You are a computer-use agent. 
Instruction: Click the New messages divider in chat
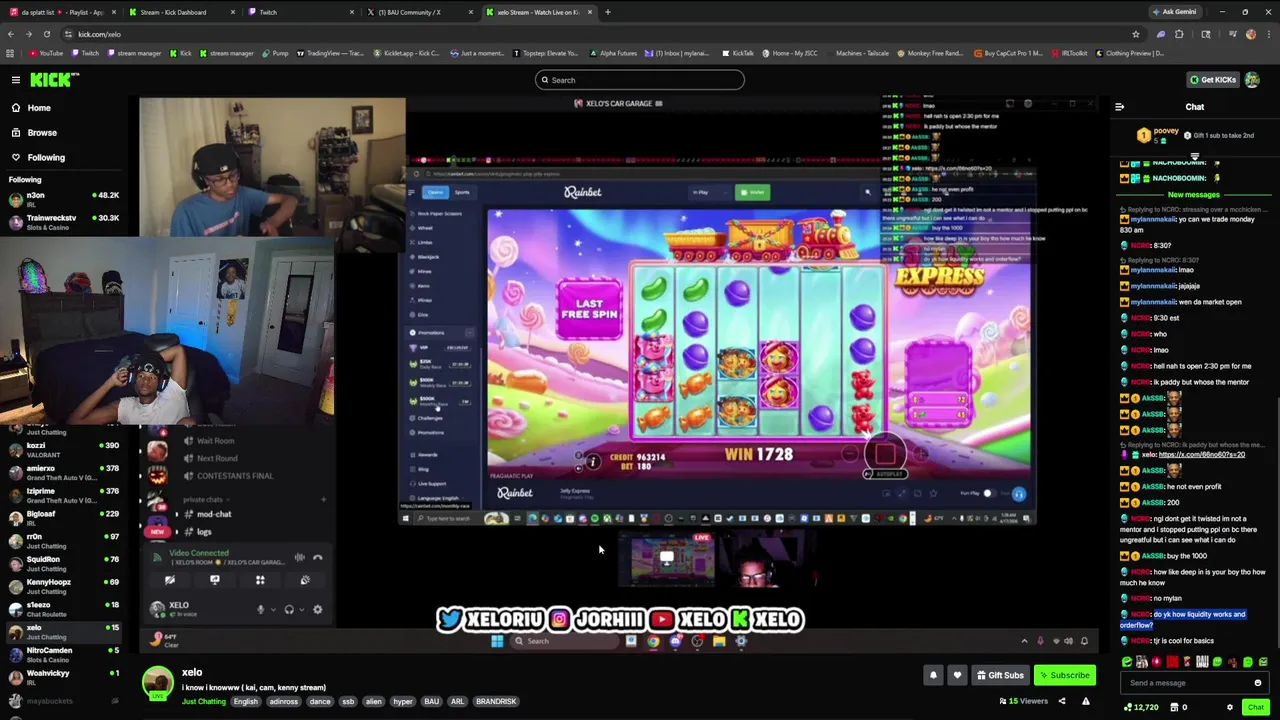[x=1194, y=195]
